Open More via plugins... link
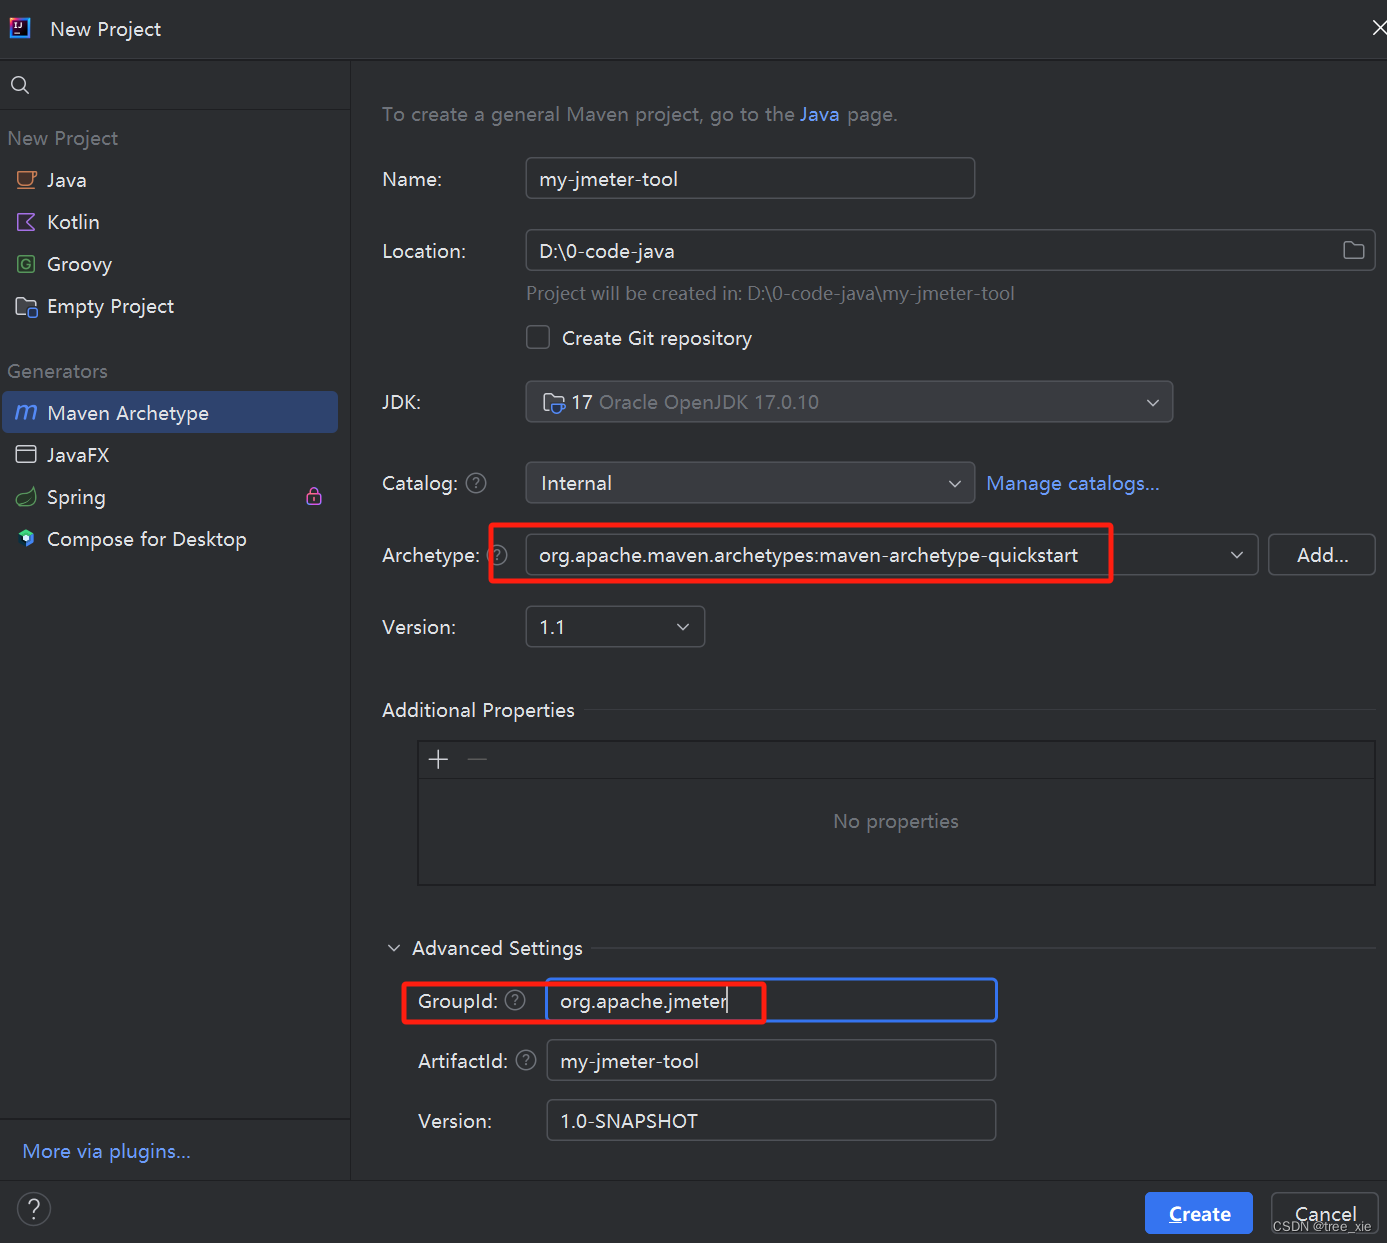The width and height of the screenshot is (1387, 1243). pyautogui.click(x=106, y=1151)
